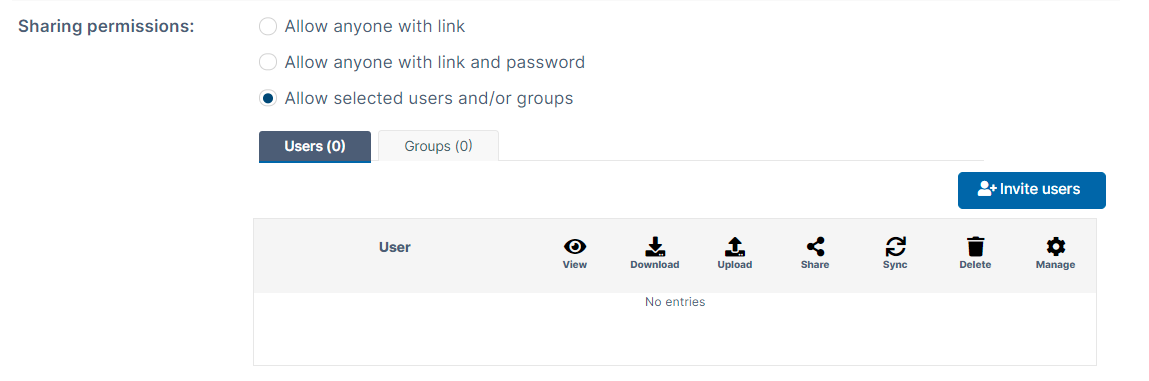This screenshot has width=1149, height=381.
Task: Select 'Allow selected users and/or groups' radio
Action: pyautogui.click(x=268, y=98)
